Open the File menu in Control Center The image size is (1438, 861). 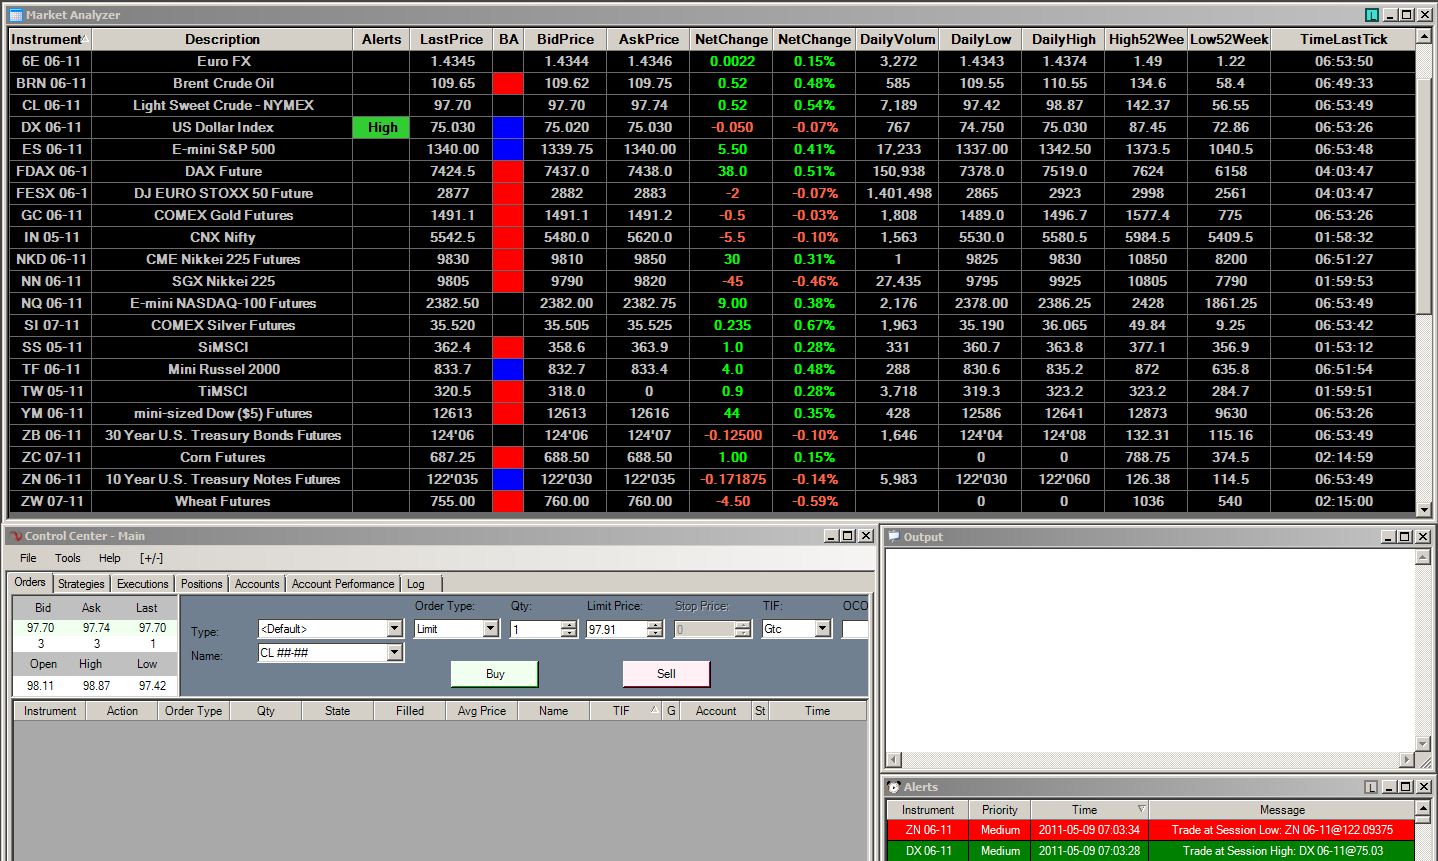tap(28, 558)
